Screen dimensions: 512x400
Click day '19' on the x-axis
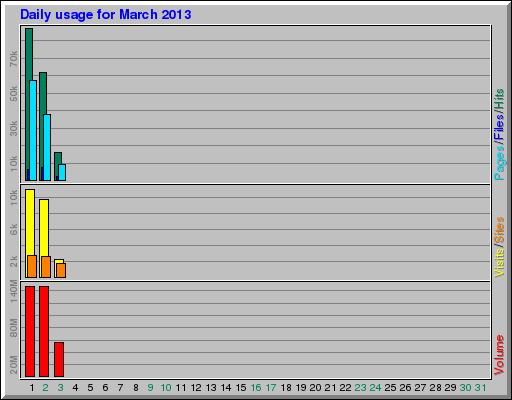tap(301, 388)
